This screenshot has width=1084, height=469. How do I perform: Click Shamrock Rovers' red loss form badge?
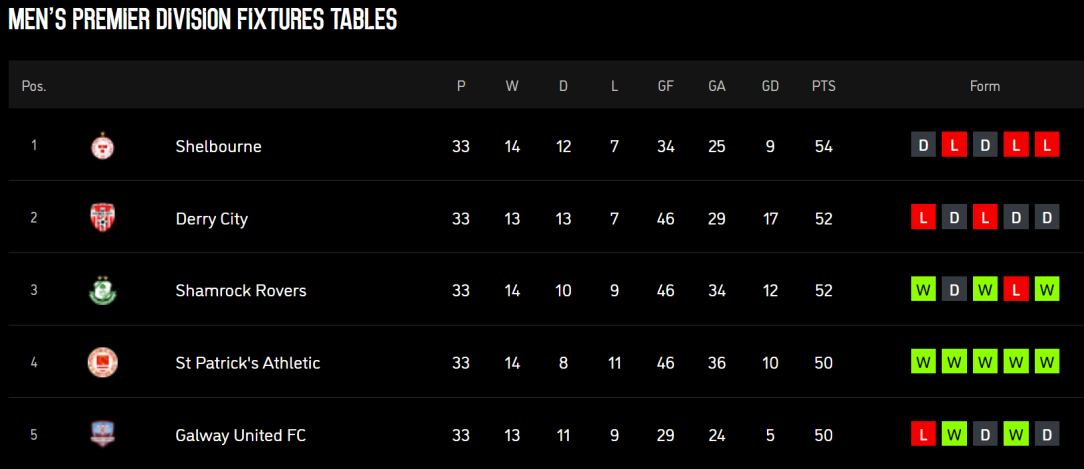point(1016,290)
